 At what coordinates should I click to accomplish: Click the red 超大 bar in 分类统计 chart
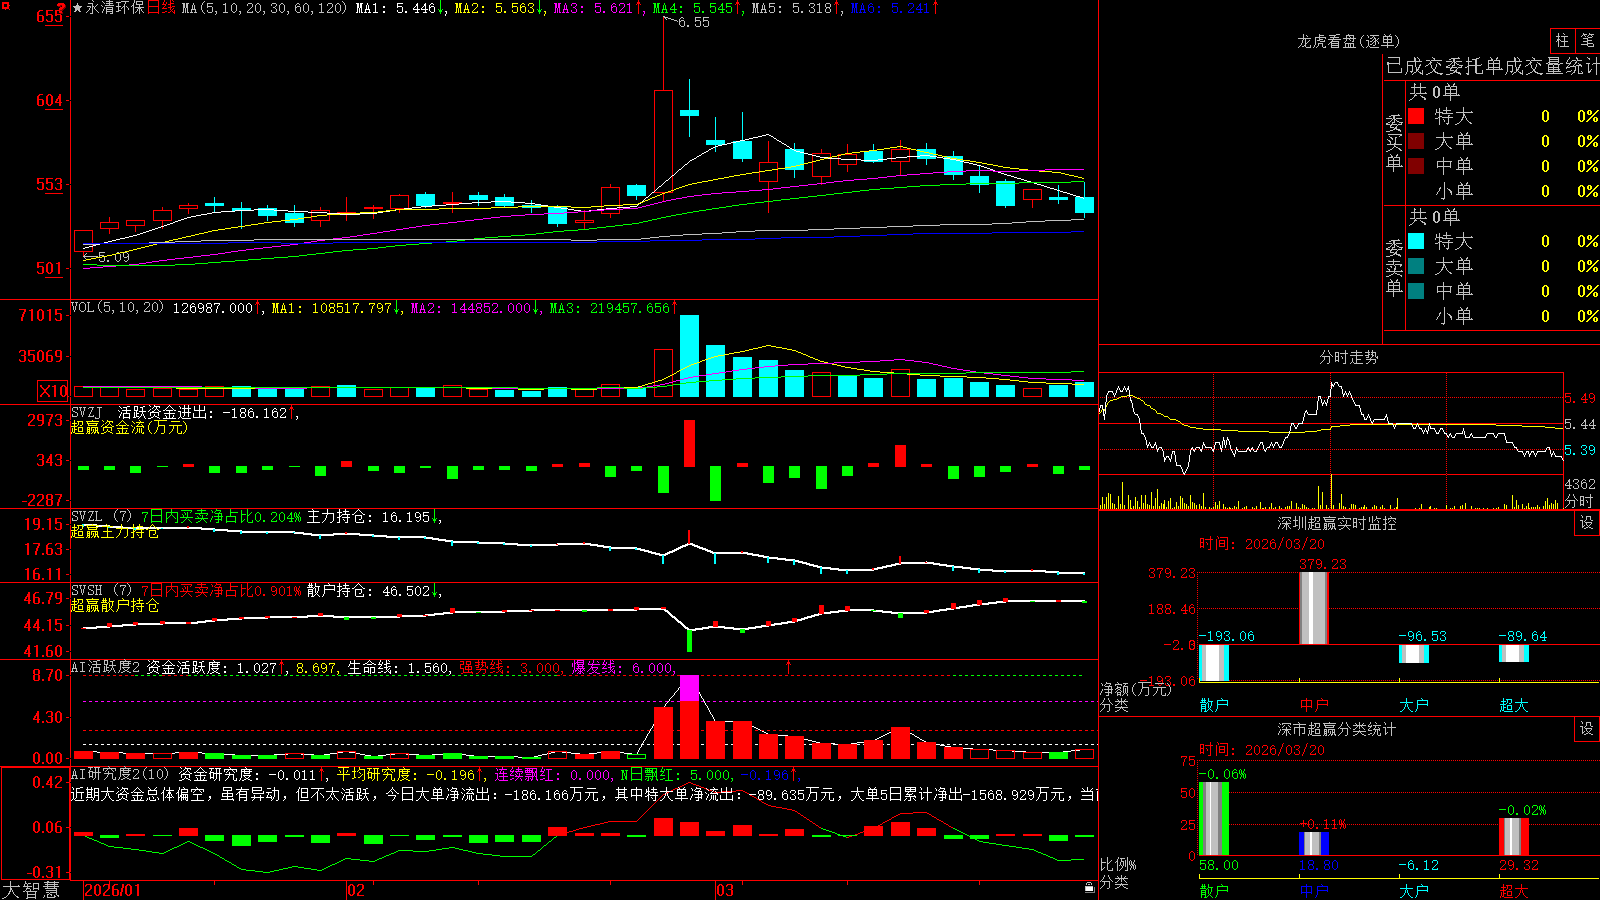pos(1514,837)
